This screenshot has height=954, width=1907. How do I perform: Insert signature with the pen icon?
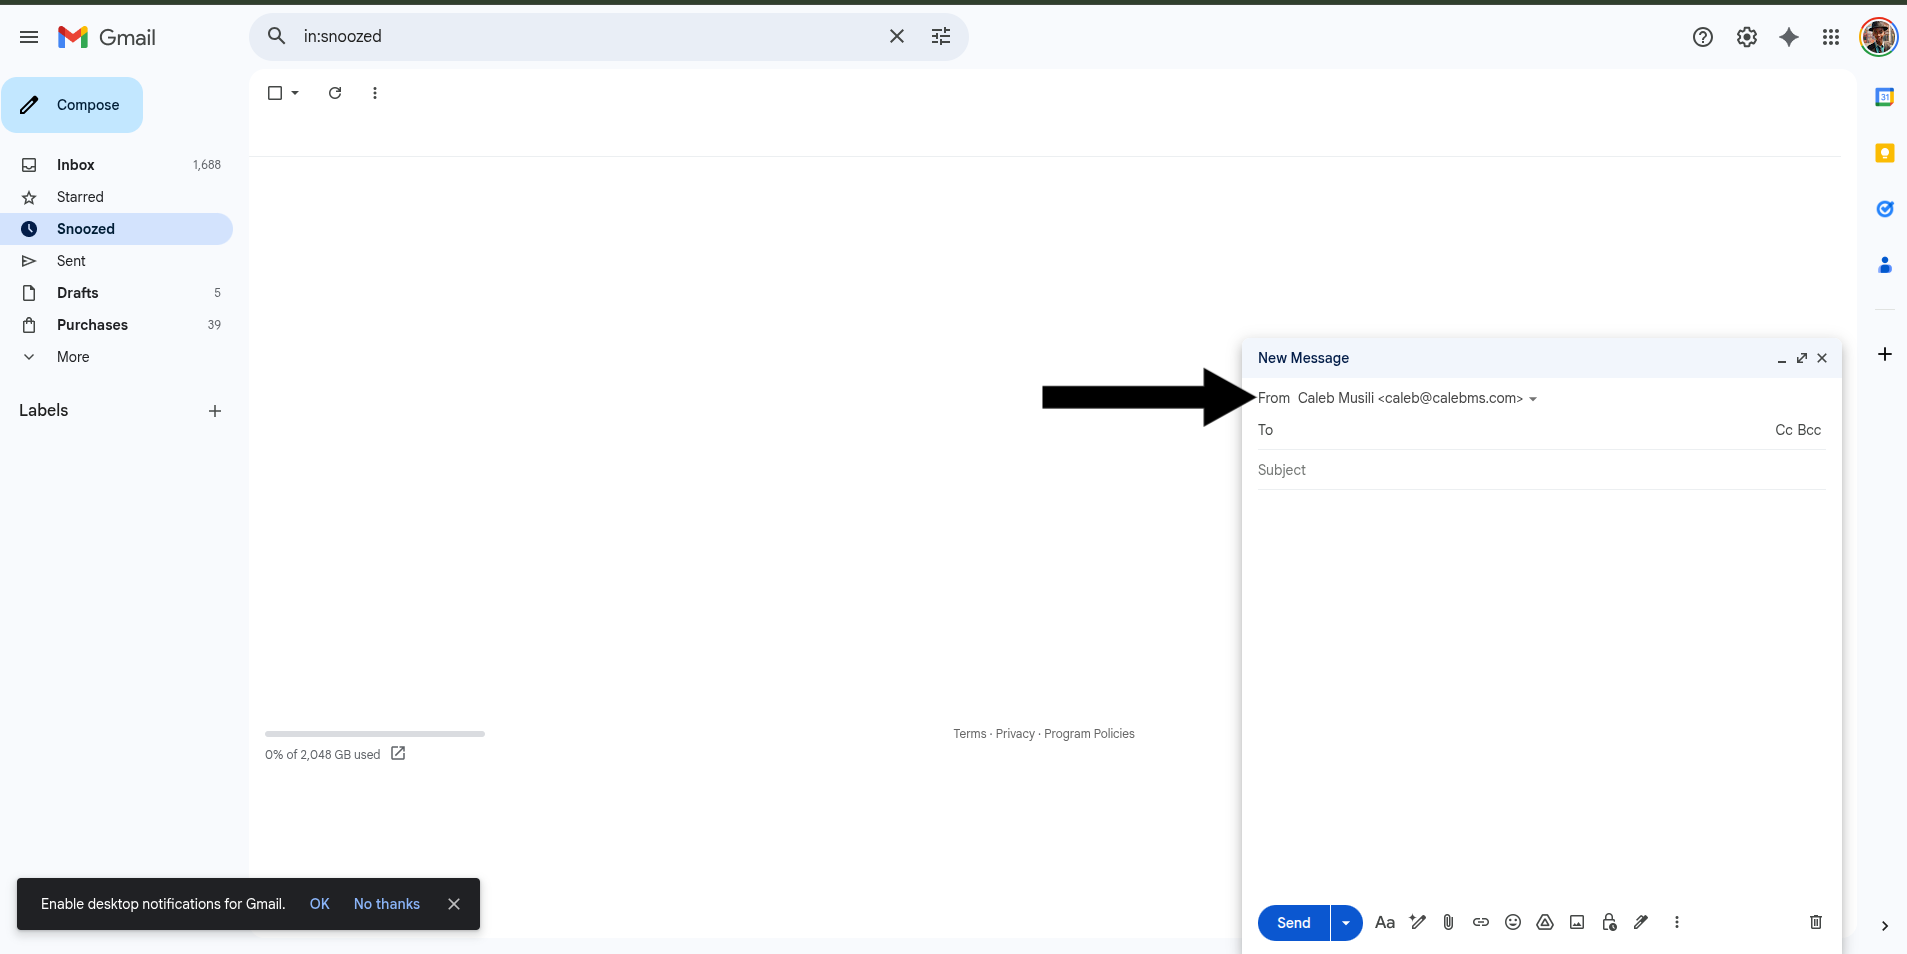point(1641,922)
